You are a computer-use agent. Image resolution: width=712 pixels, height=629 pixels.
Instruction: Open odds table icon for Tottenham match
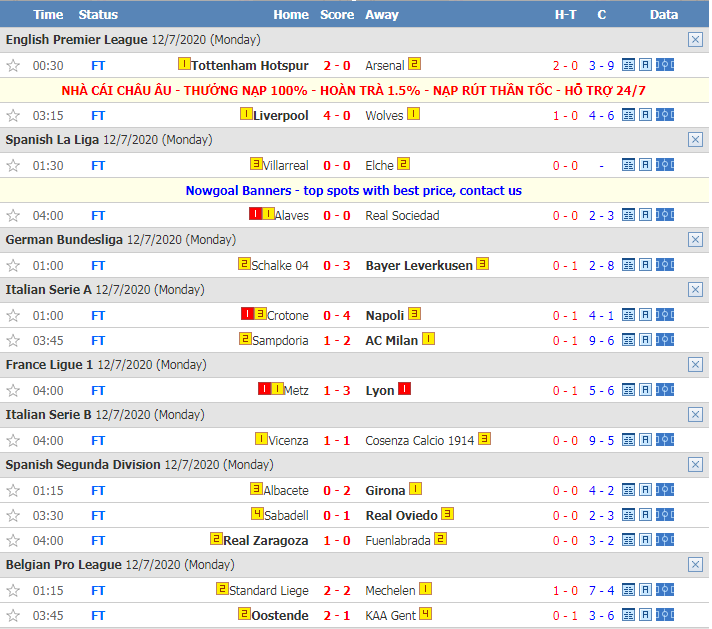click(628, 65)
